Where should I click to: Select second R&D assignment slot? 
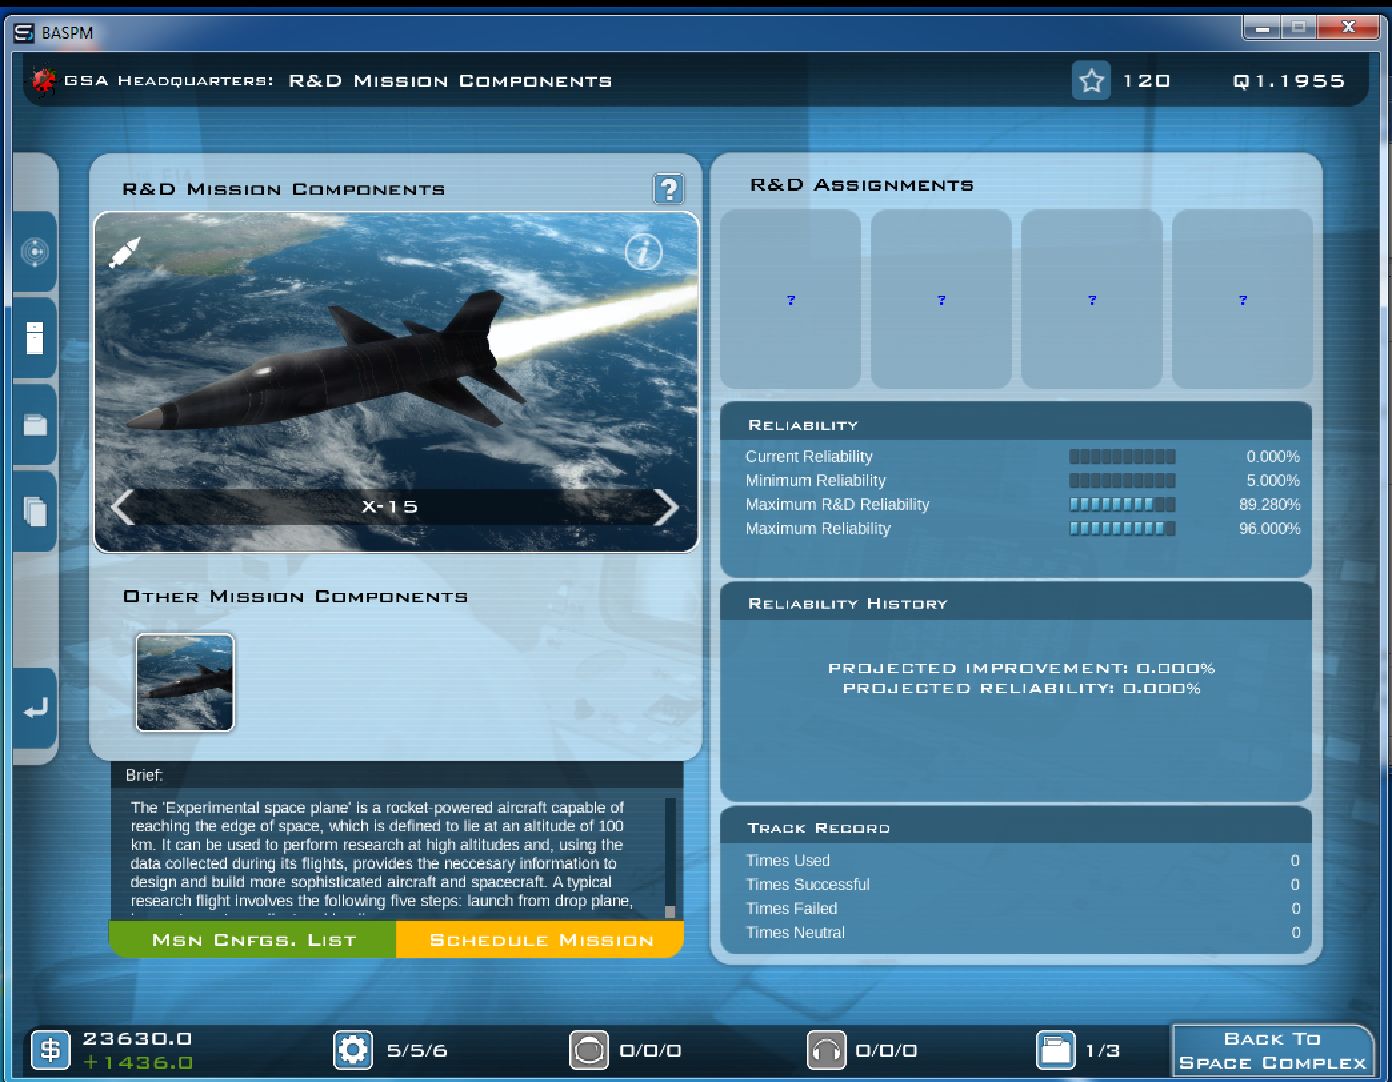point(941,299)
